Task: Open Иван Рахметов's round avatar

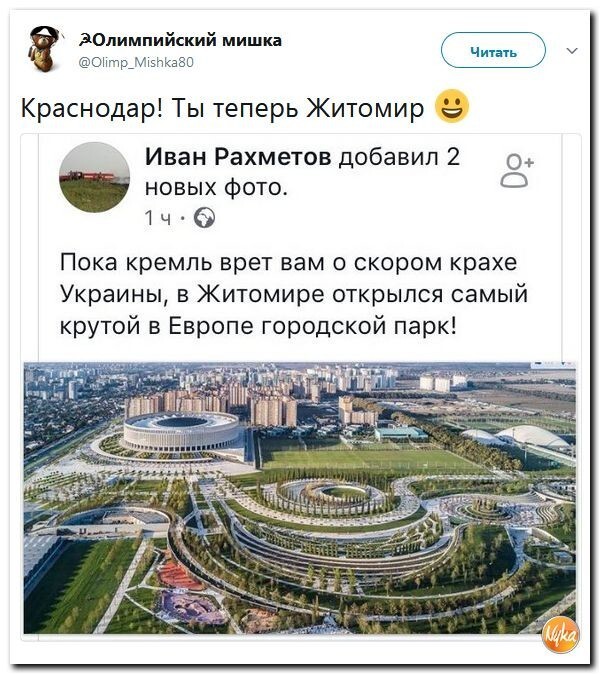Action: point(94,177)
